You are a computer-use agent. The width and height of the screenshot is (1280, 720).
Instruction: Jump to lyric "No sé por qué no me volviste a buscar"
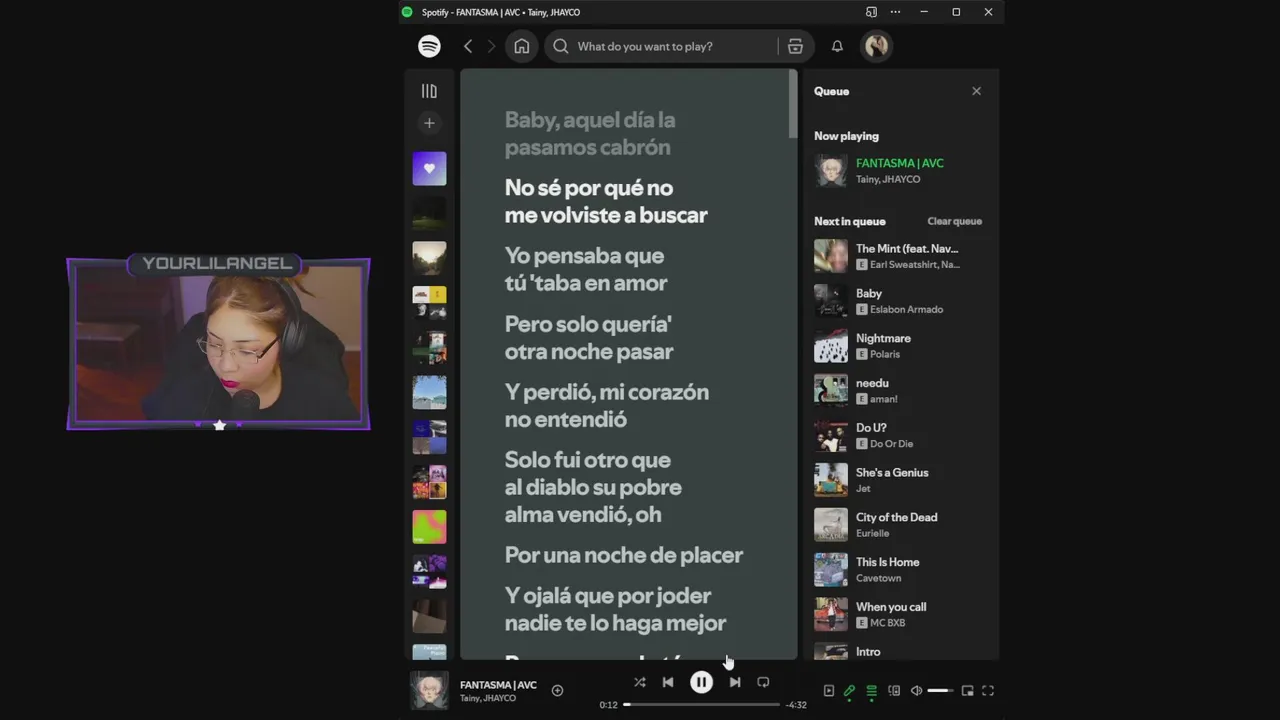coord(606,201)
